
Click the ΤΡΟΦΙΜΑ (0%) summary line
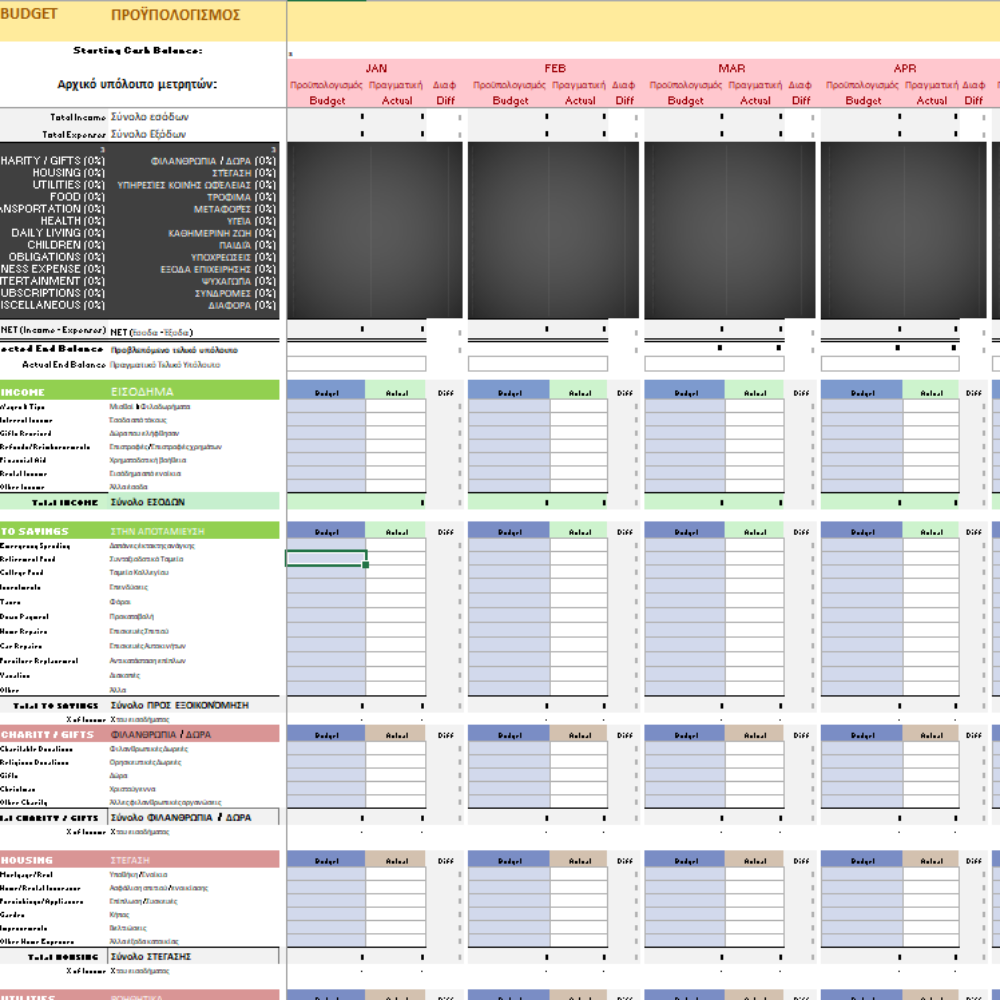coord(241,197)
